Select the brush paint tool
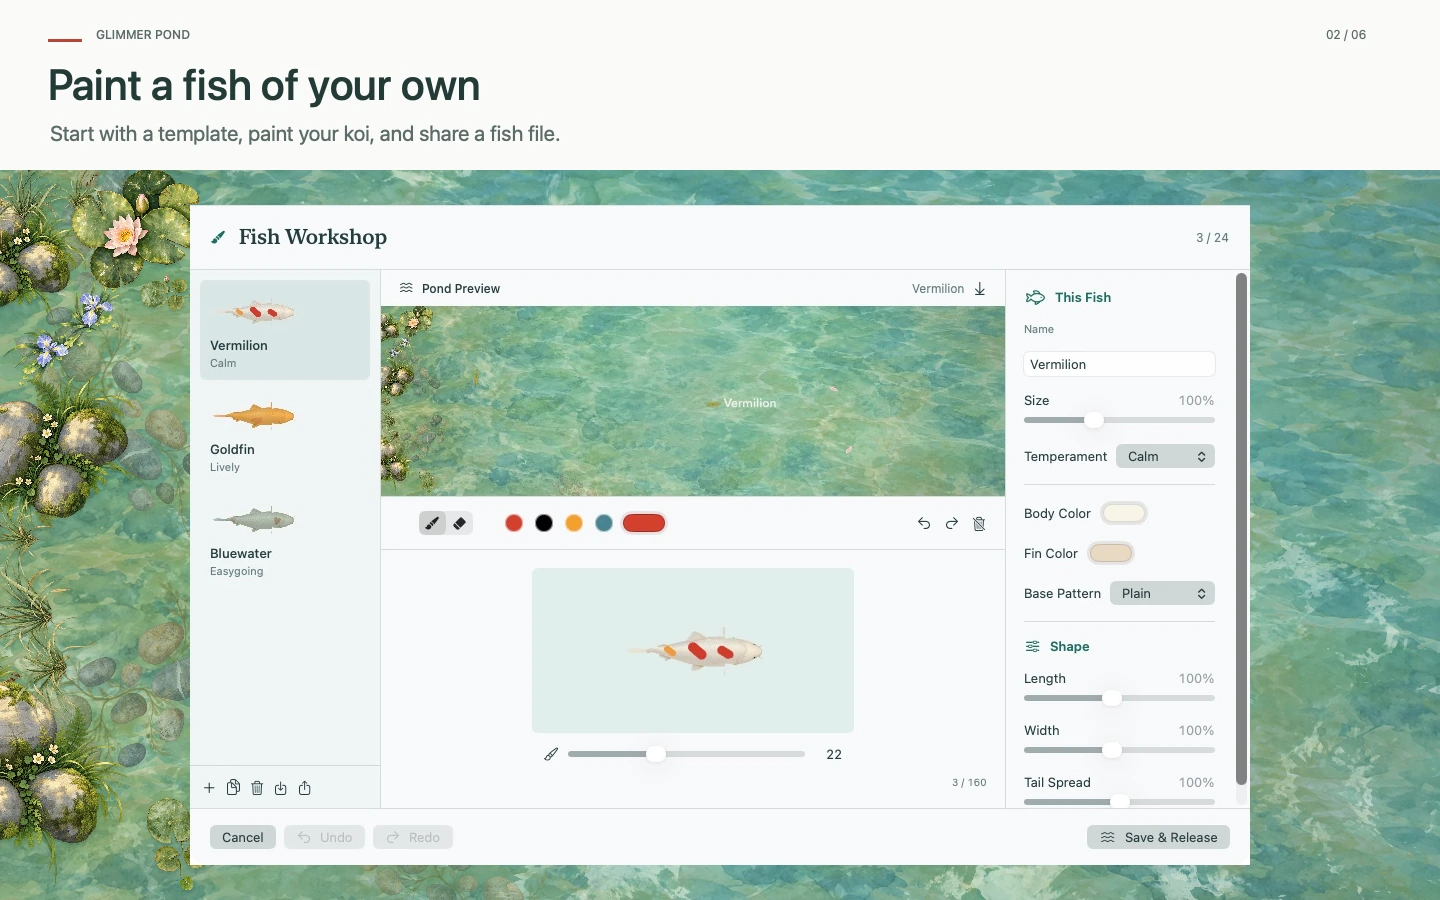1440x900 pixels. click(x=432, y=523)
